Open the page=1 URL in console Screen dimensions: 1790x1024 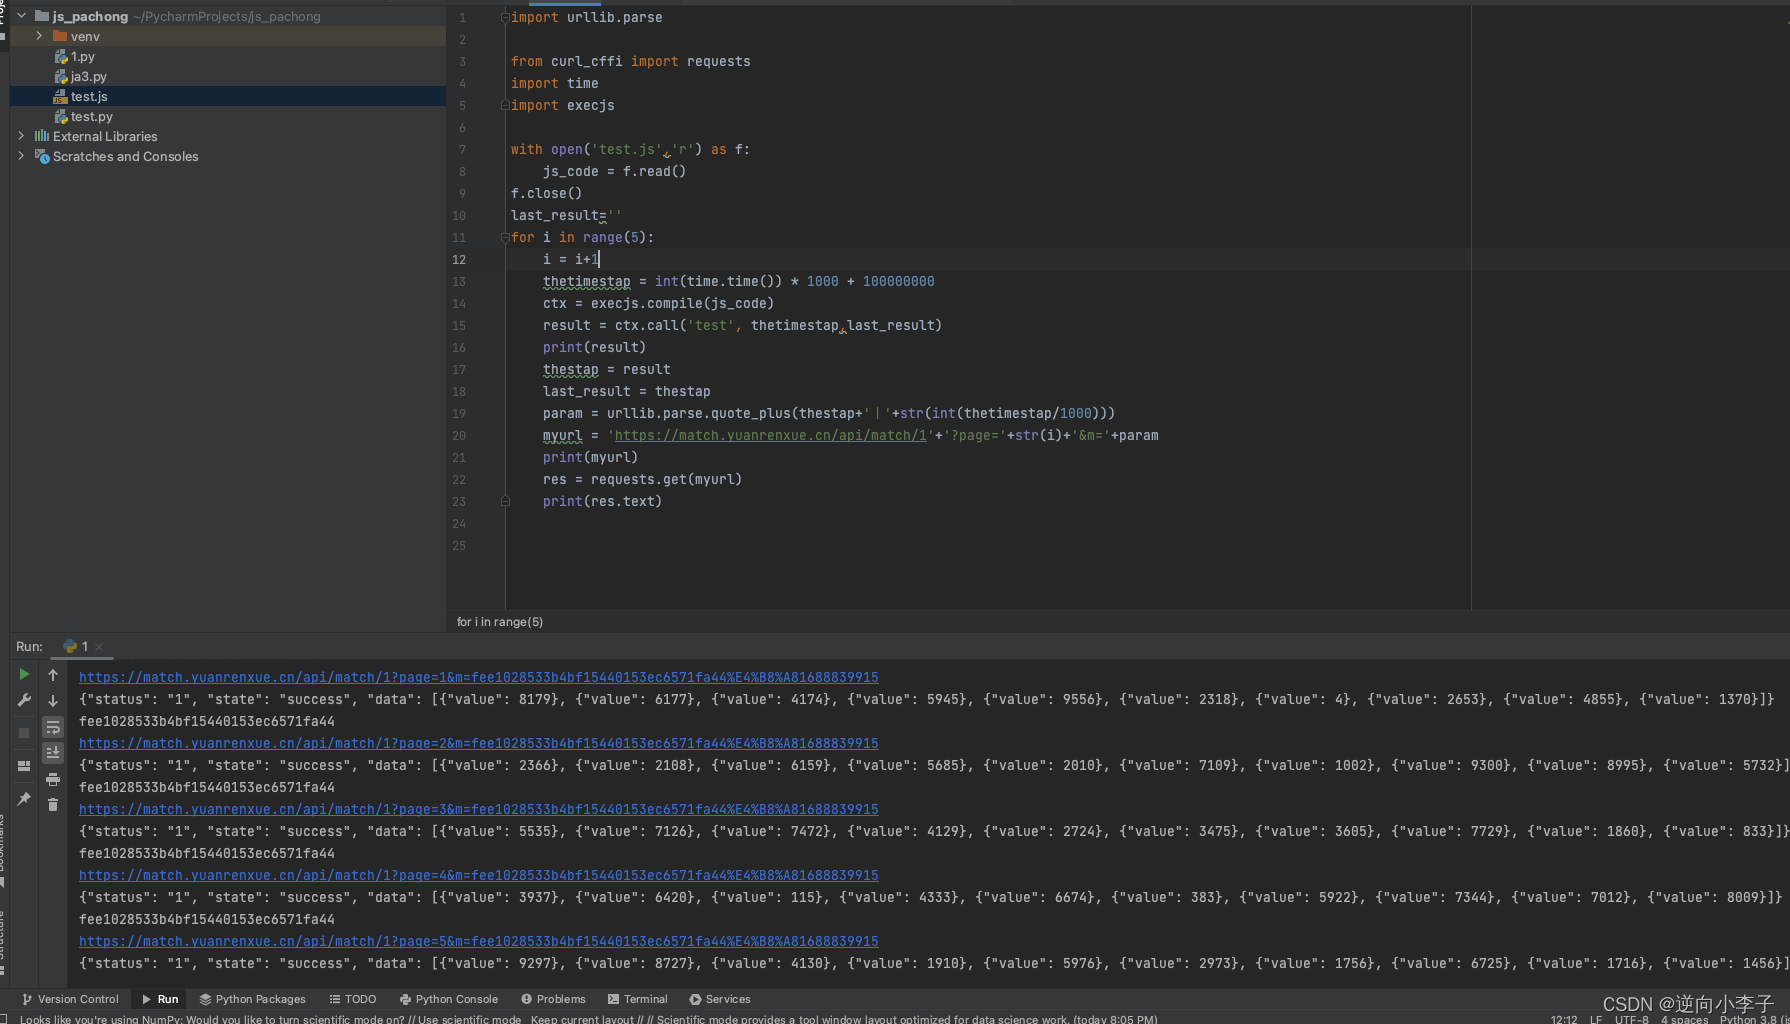[479, 677]
